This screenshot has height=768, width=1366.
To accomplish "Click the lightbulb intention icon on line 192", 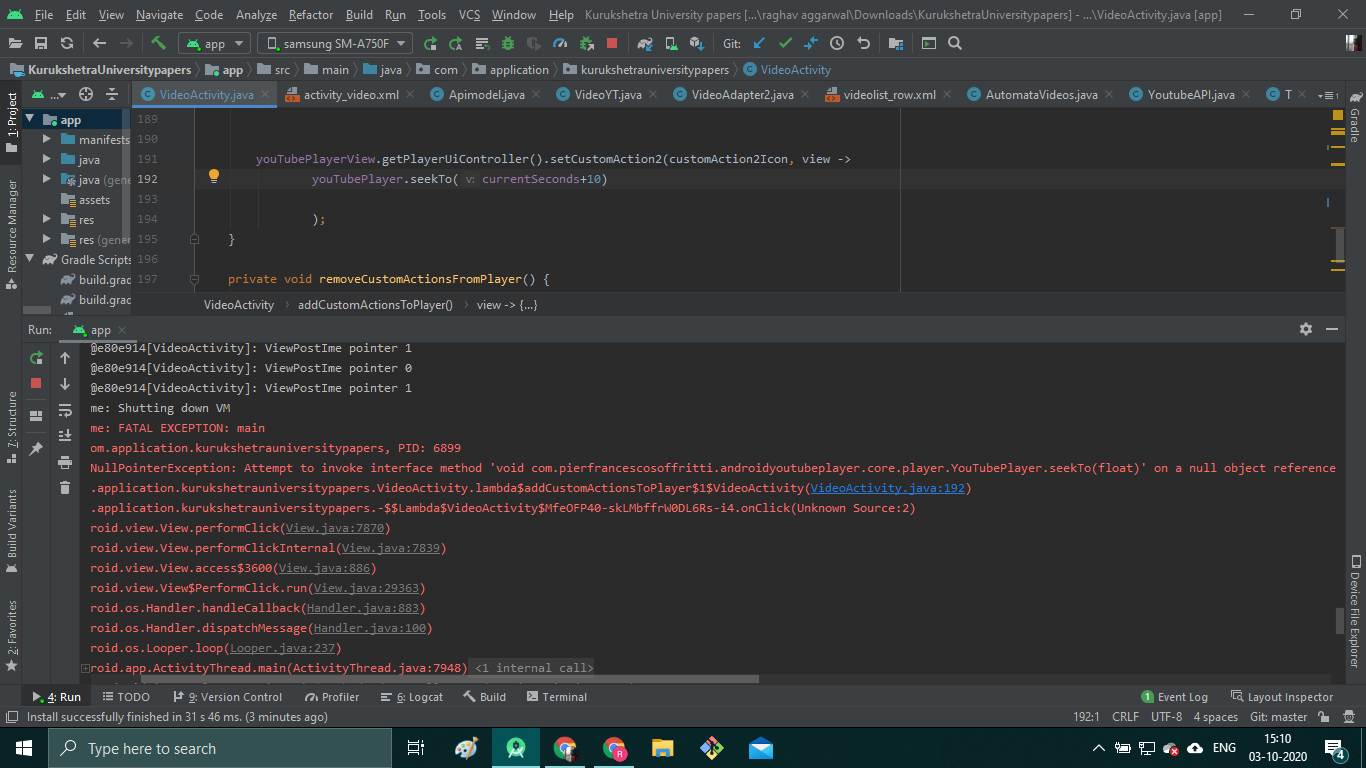I will [x=213, y=177].
